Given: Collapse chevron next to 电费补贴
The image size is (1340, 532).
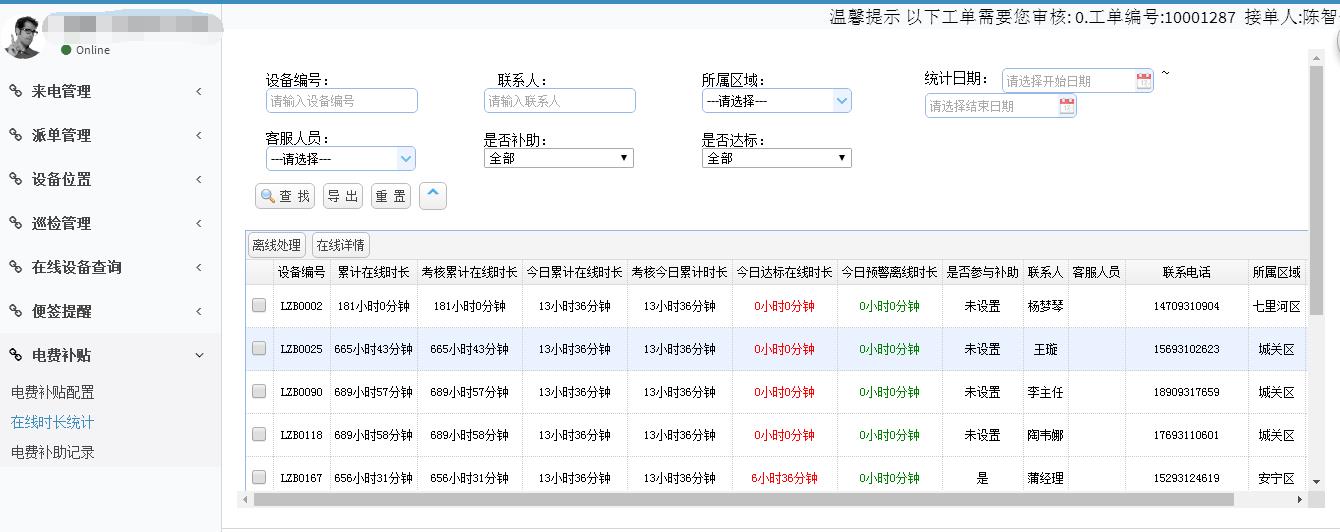Looking at the screenshot, I should [198, 355].
